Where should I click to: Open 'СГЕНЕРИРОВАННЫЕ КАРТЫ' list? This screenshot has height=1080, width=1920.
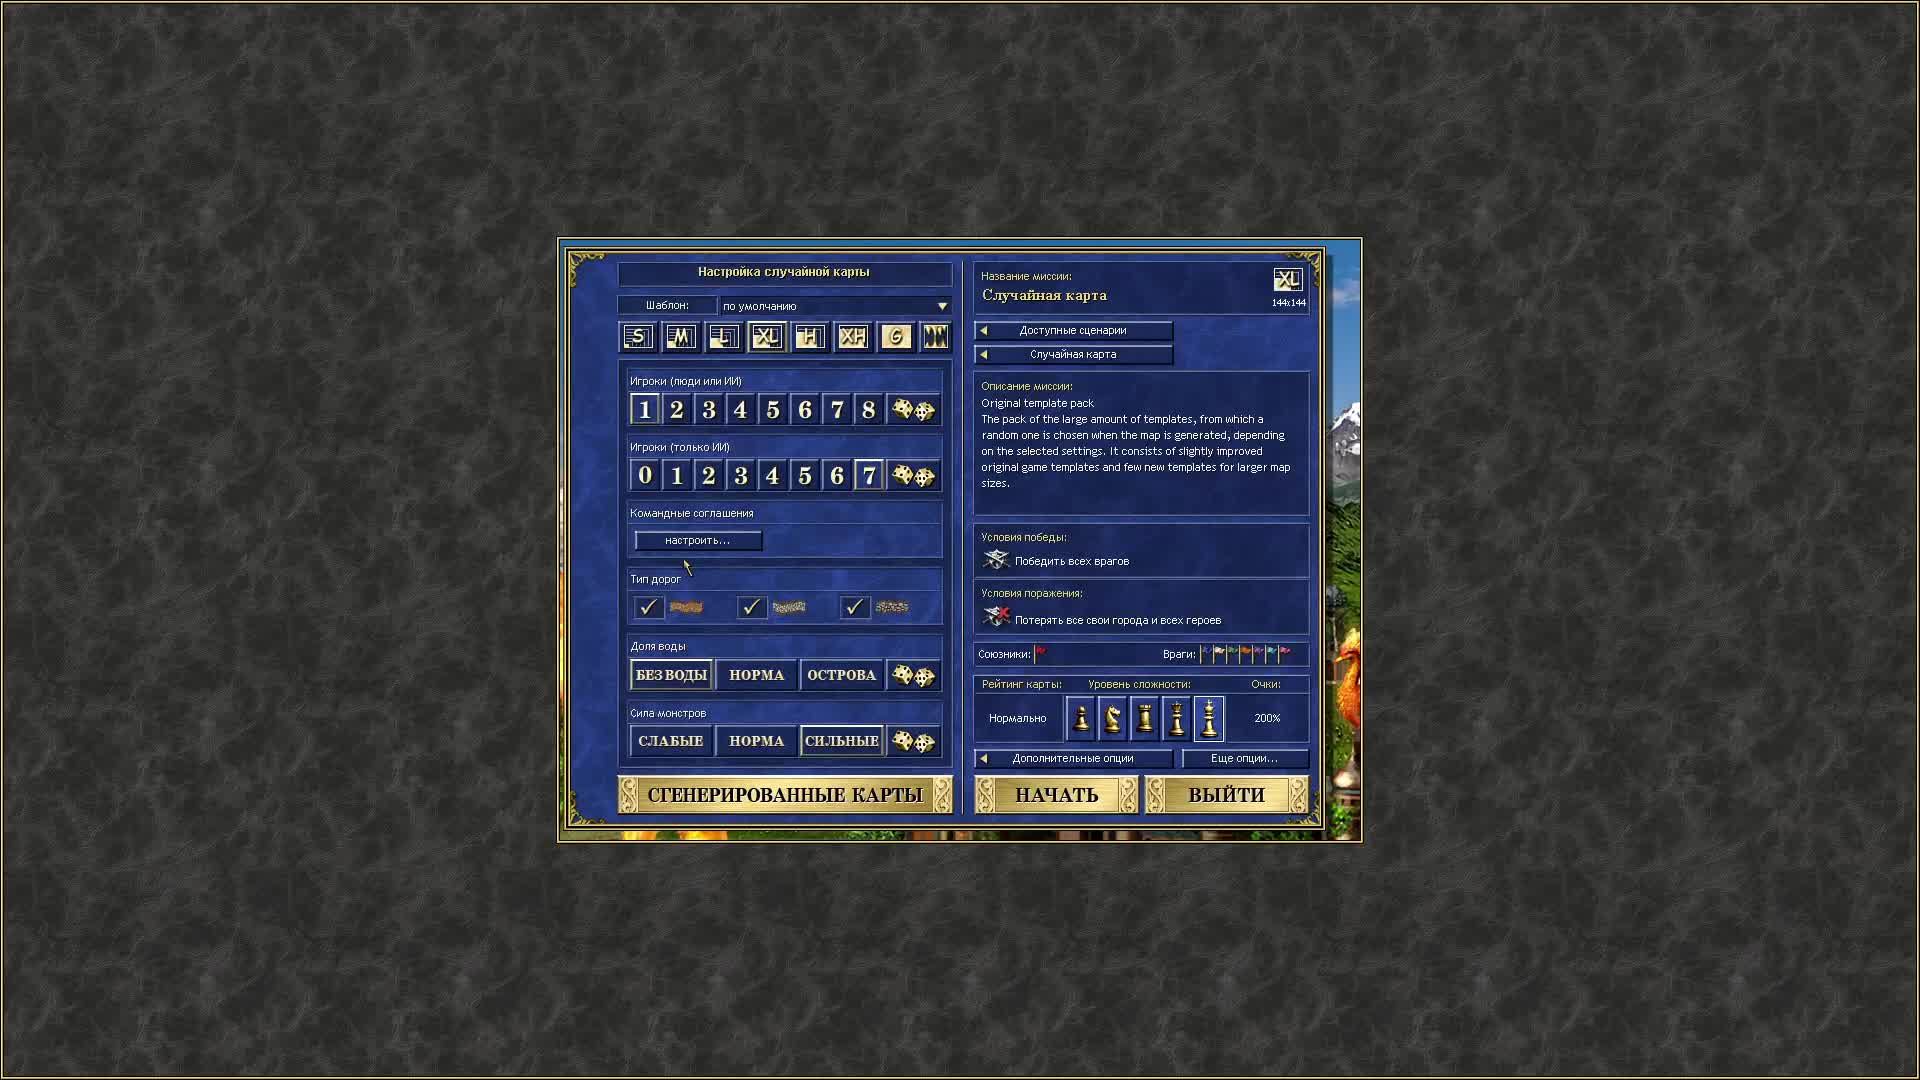tap(785, 795)
